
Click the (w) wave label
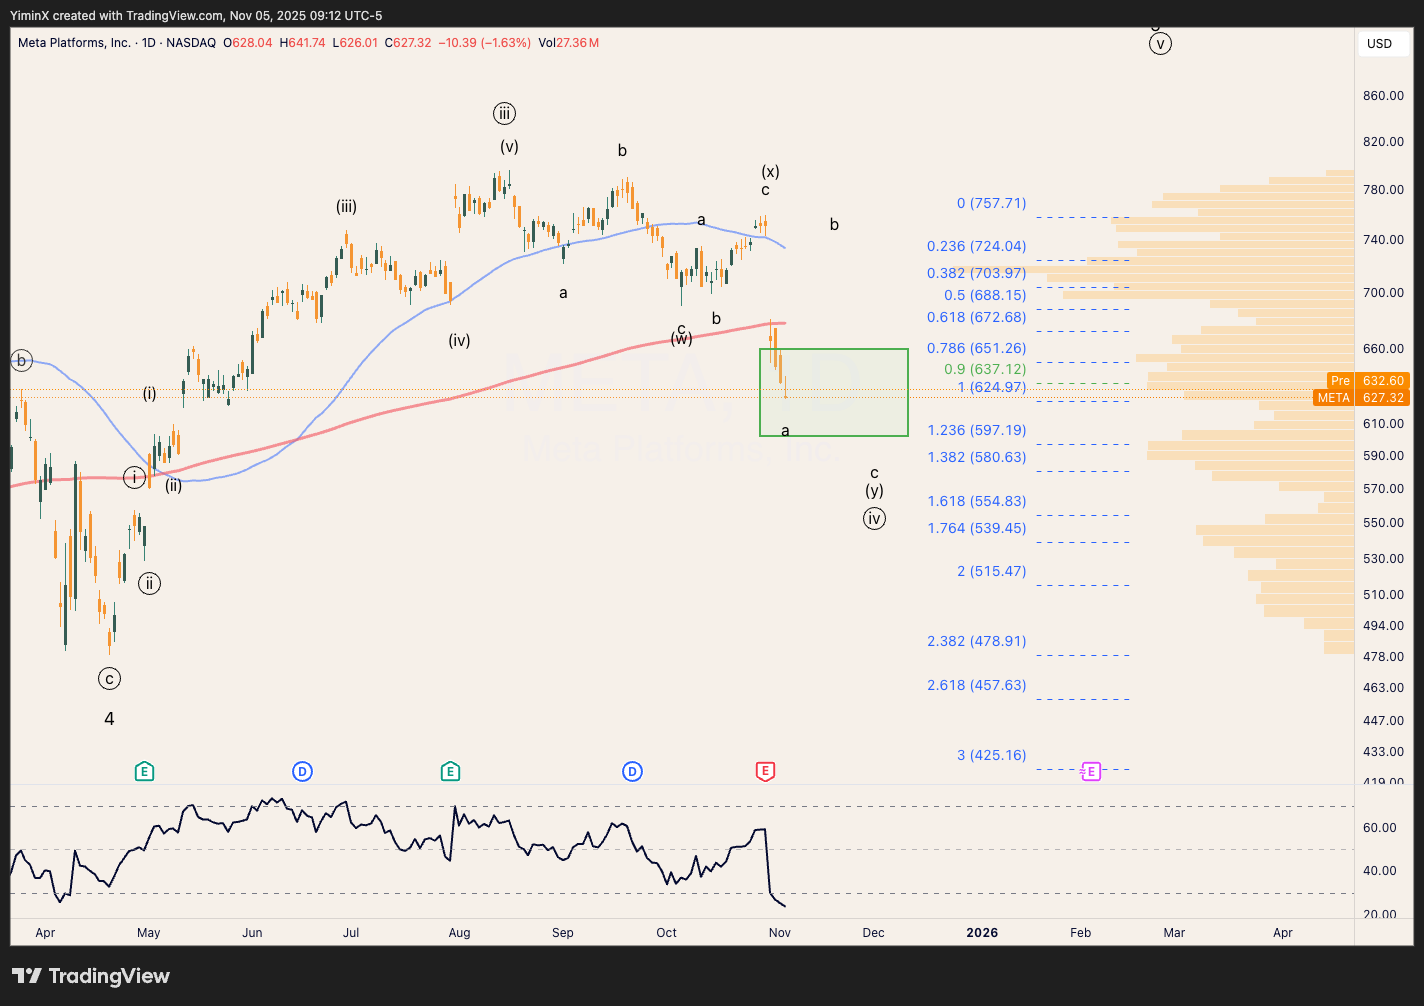tap(681, 339)
